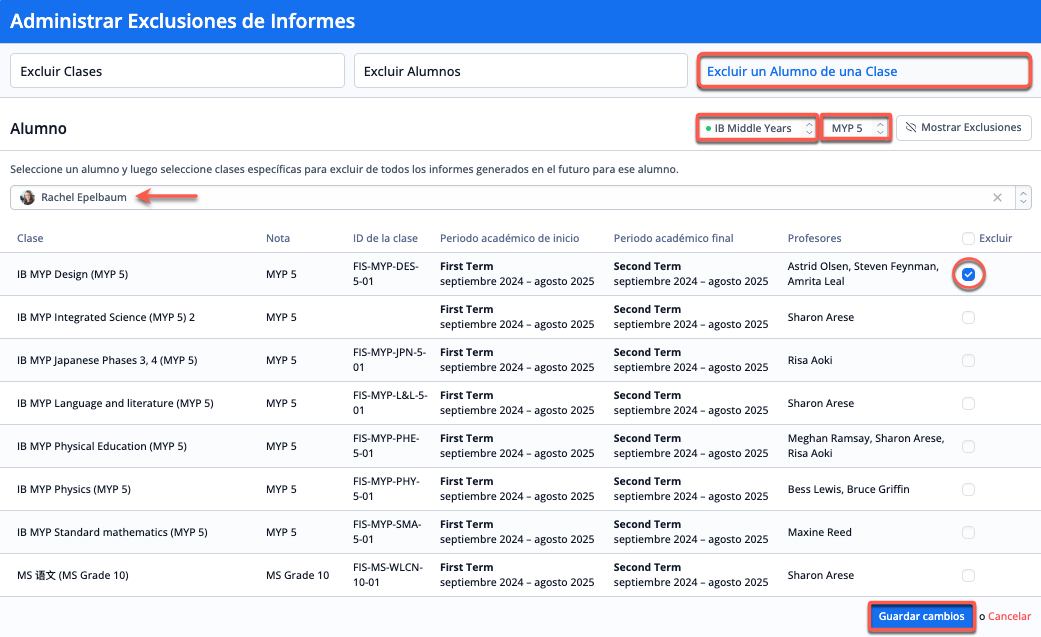
Task: Check Excluir for IB MYP Integrated Science
Action: (968, 318)
